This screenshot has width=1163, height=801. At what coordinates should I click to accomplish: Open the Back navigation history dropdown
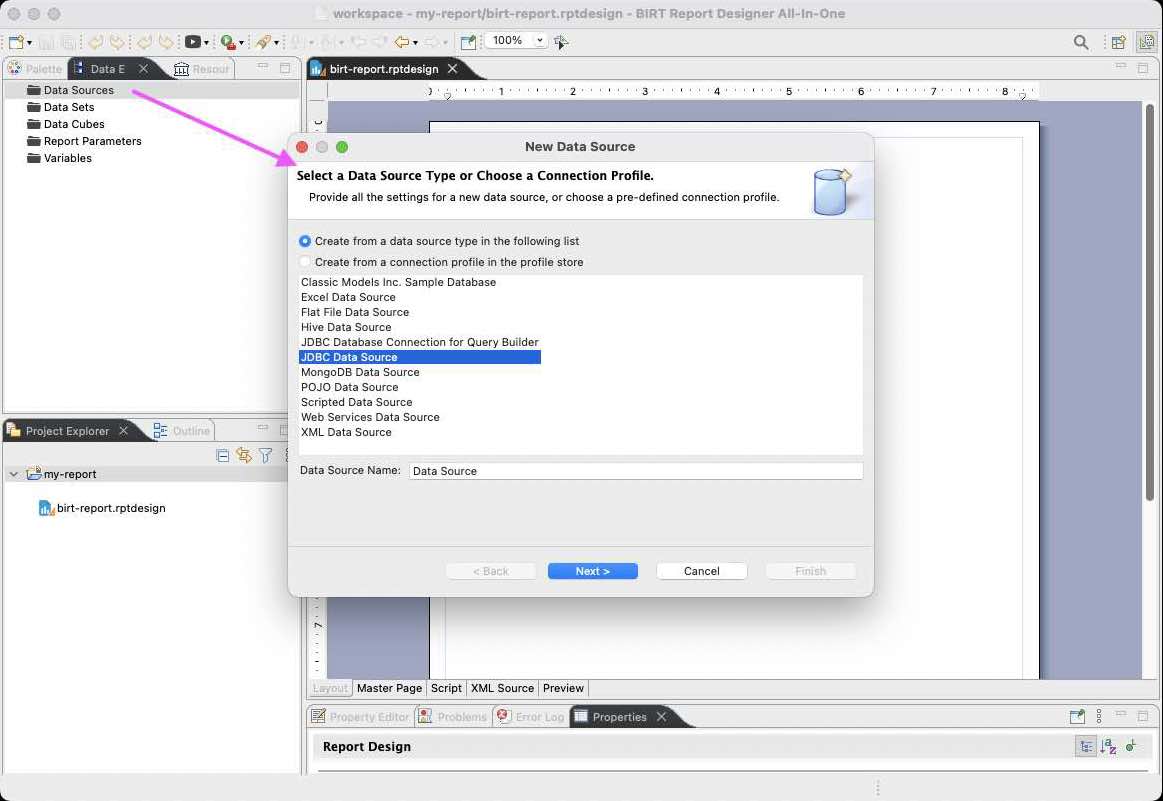pos(415,43)
